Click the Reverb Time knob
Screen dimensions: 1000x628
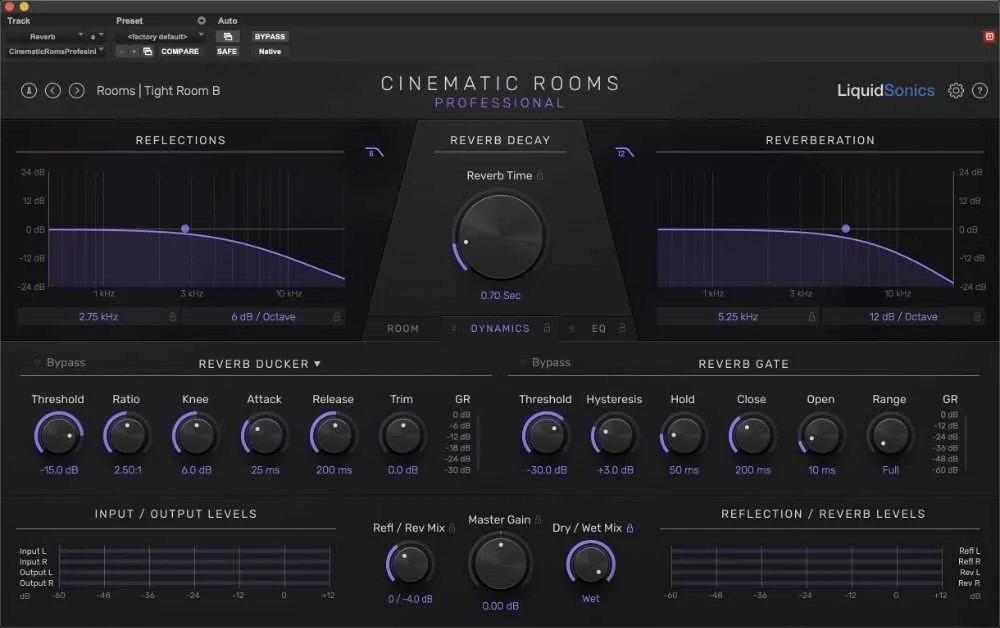point(500,237)
